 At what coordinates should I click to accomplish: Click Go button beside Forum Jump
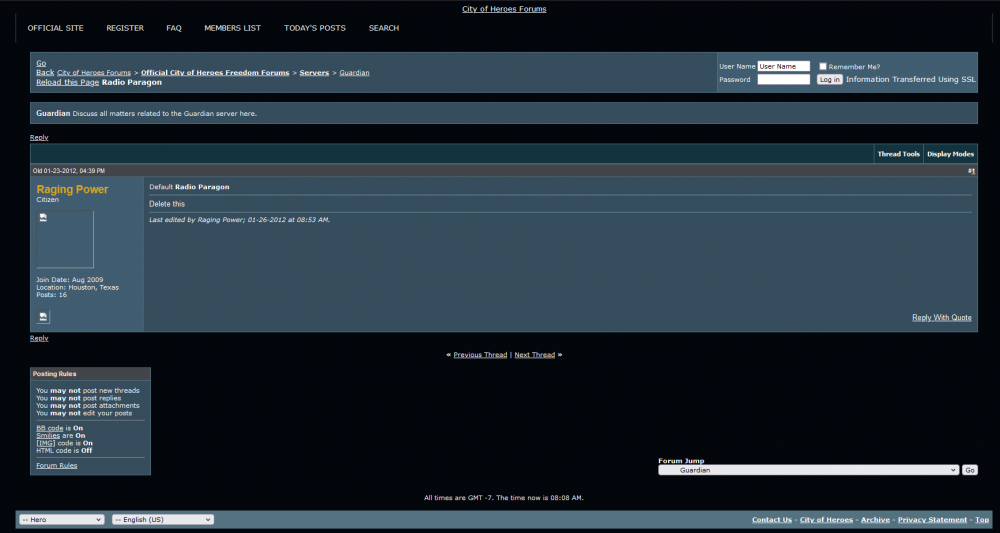click(x=969, y=470)
